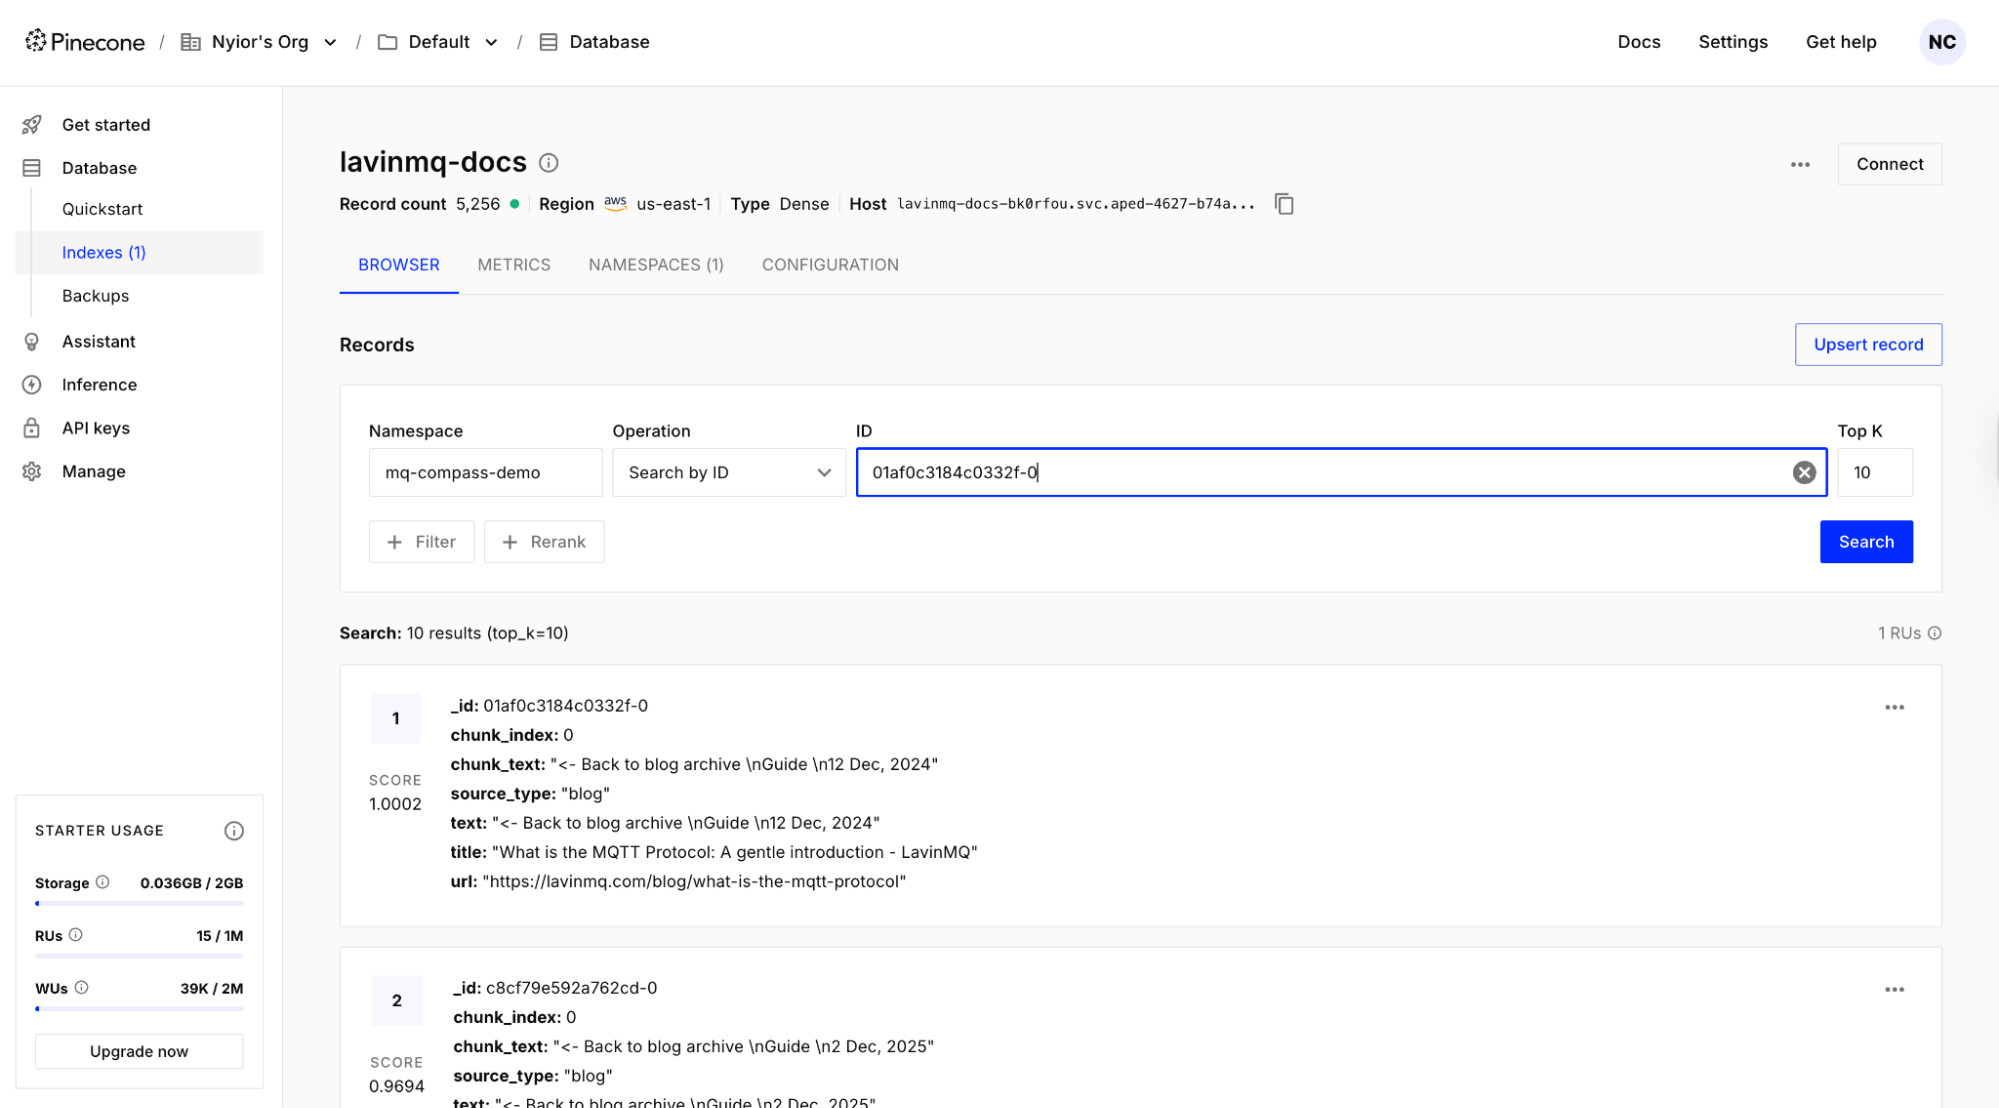Click the url value of record 1
This screenshot has height=1108, width=1999.
[x=694, y=881]
